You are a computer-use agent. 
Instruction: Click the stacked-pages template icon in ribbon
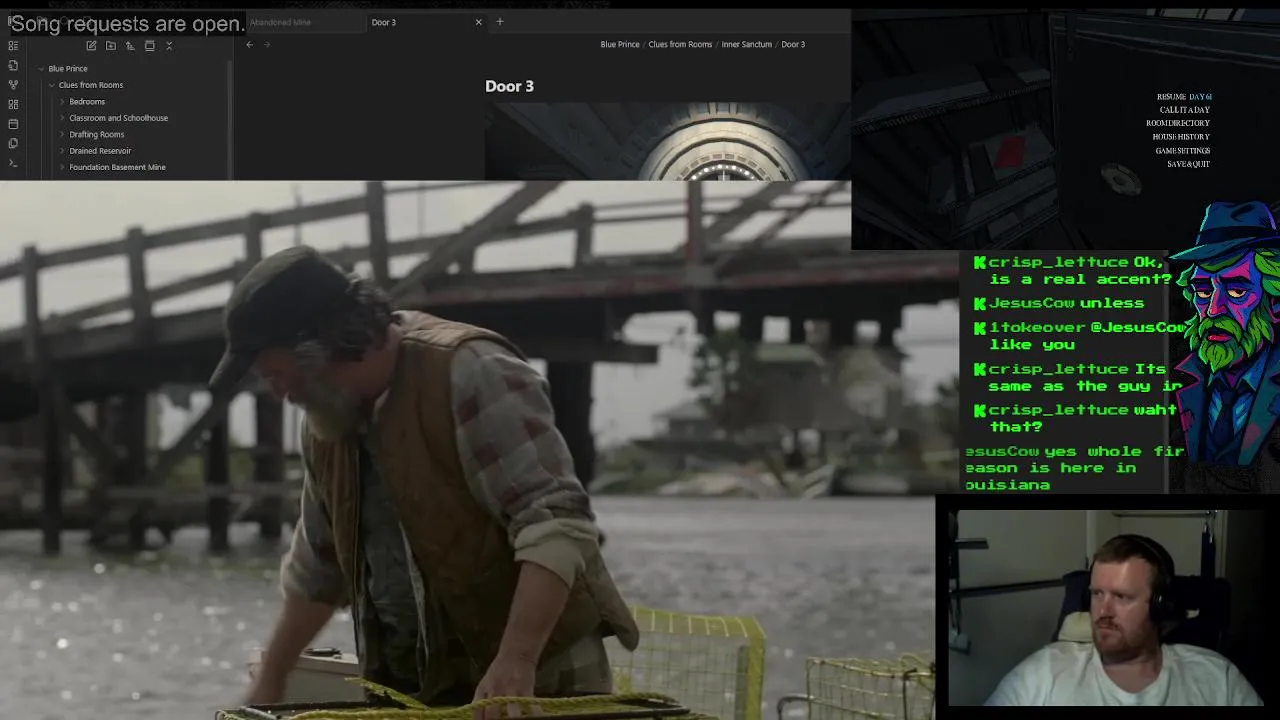pos(13,143)
